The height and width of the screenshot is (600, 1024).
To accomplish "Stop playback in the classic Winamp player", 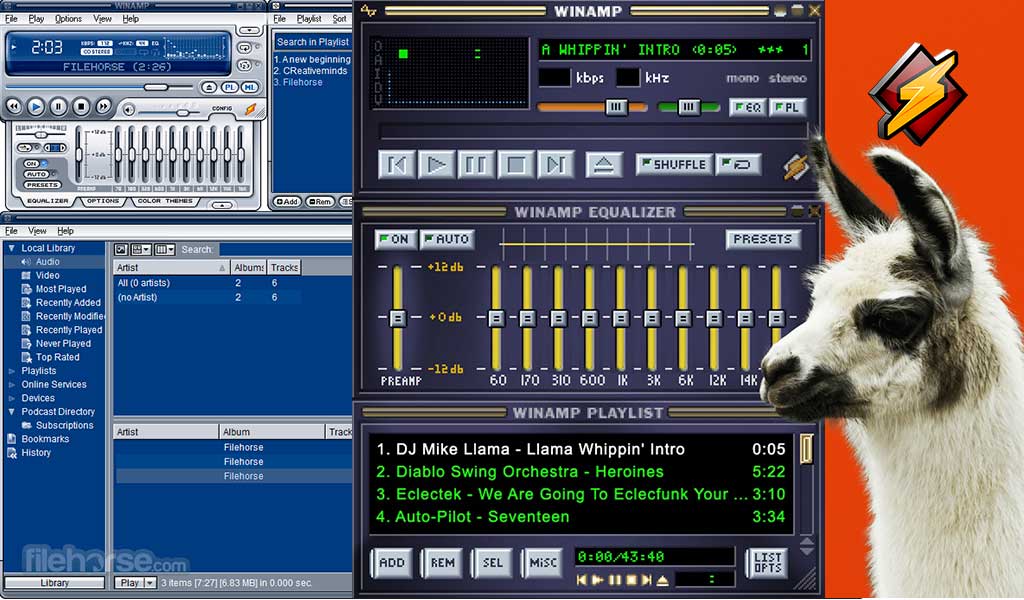I will (516, 165).
